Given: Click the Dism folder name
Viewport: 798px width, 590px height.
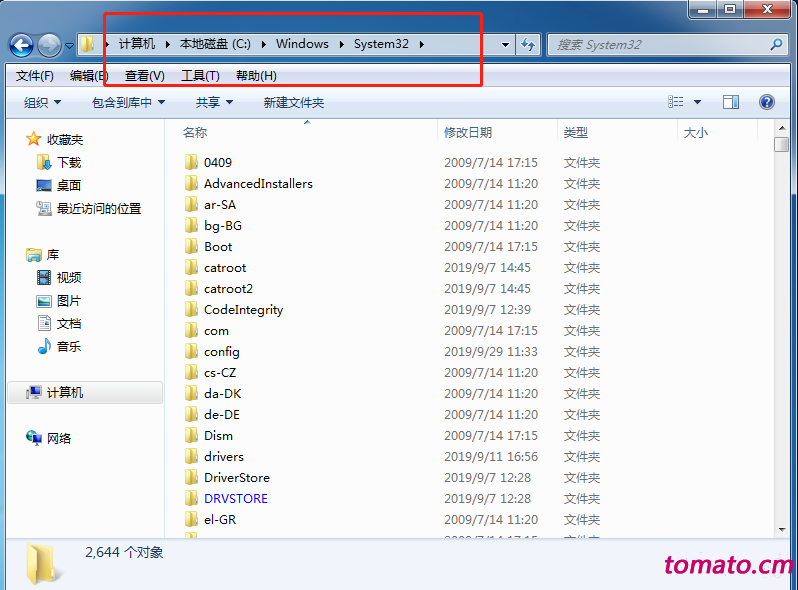Looking at the screenshot, I should 218,436.
